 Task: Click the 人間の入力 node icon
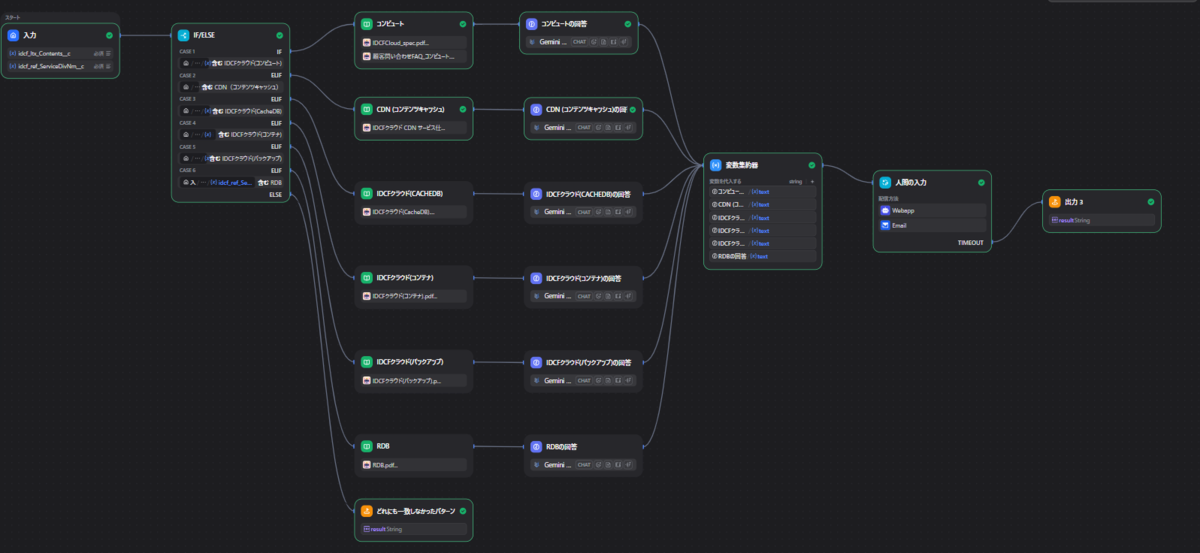pyautogui.click(x=885, y=182)
